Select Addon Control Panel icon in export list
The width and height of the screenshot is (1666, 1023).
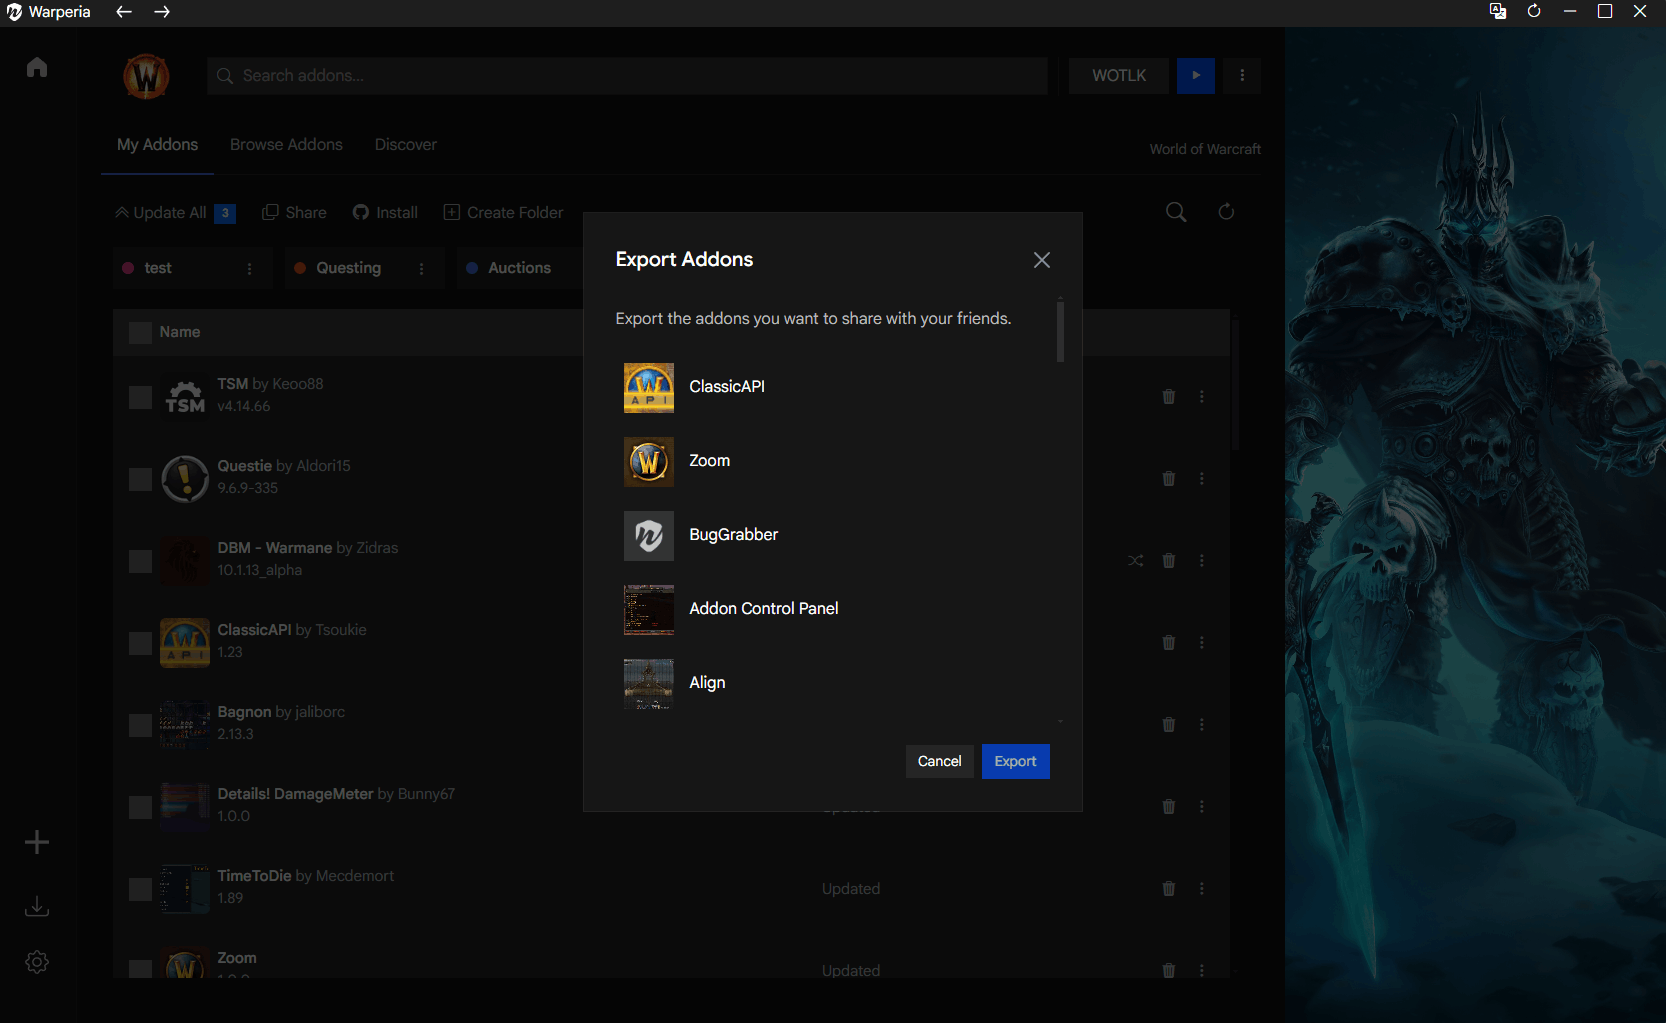click(649, 610)
